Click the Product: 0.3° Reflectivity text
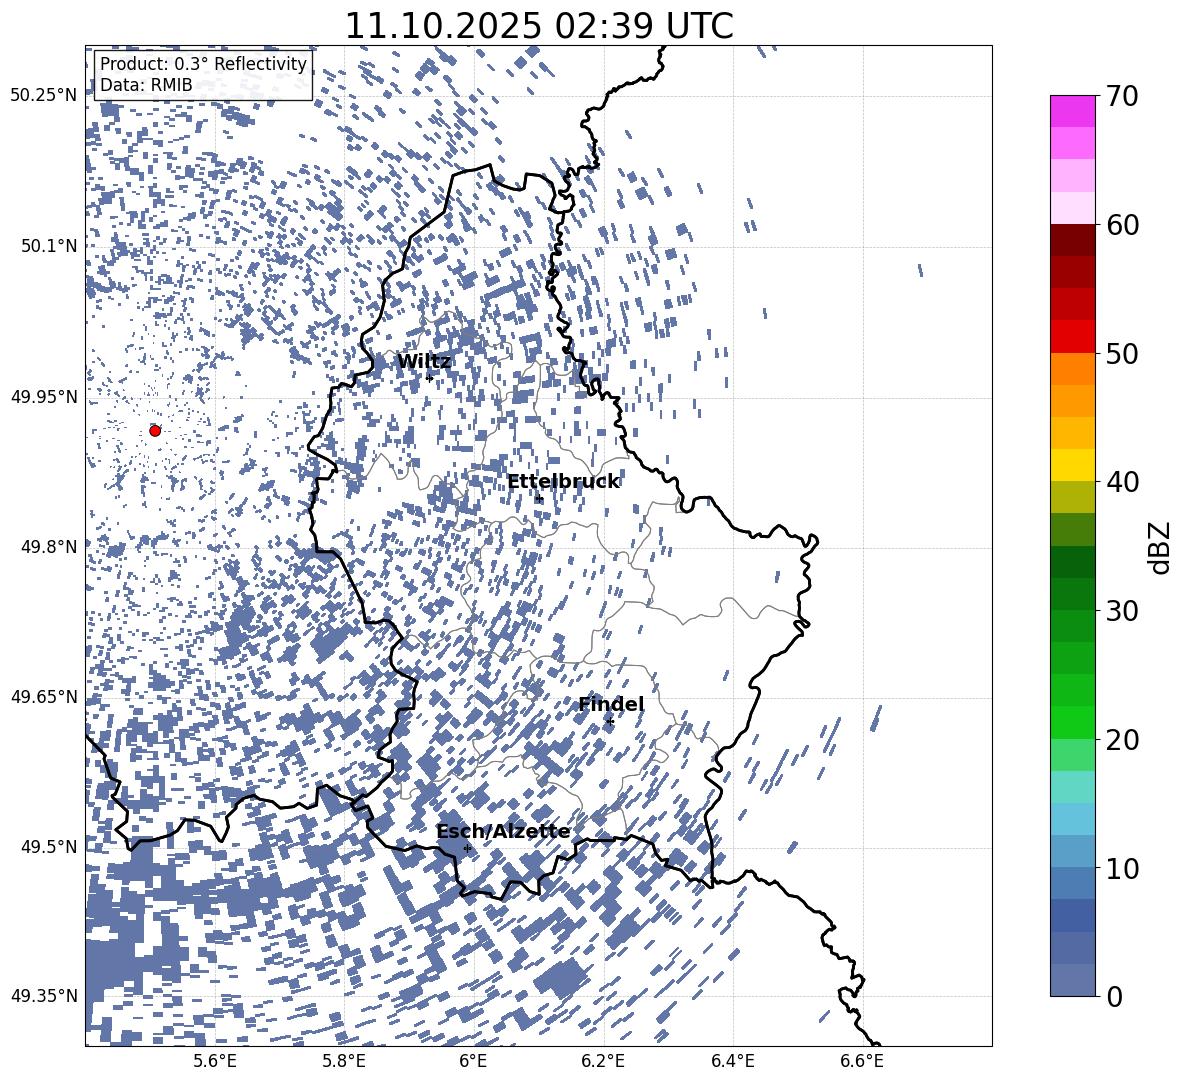 (x=203, y=64)
